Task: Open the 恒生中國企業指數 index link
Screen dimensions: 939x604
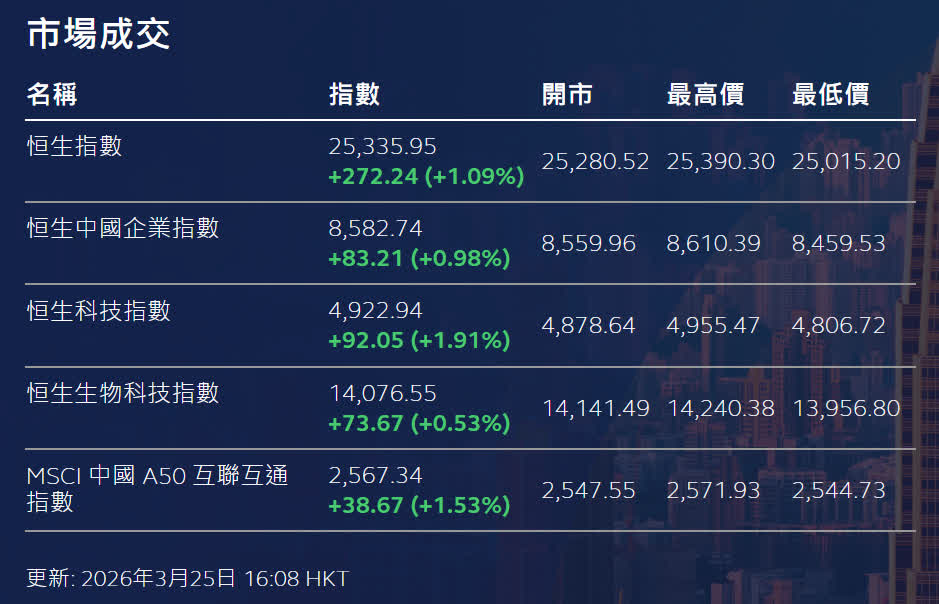Action: click(122, 228)
